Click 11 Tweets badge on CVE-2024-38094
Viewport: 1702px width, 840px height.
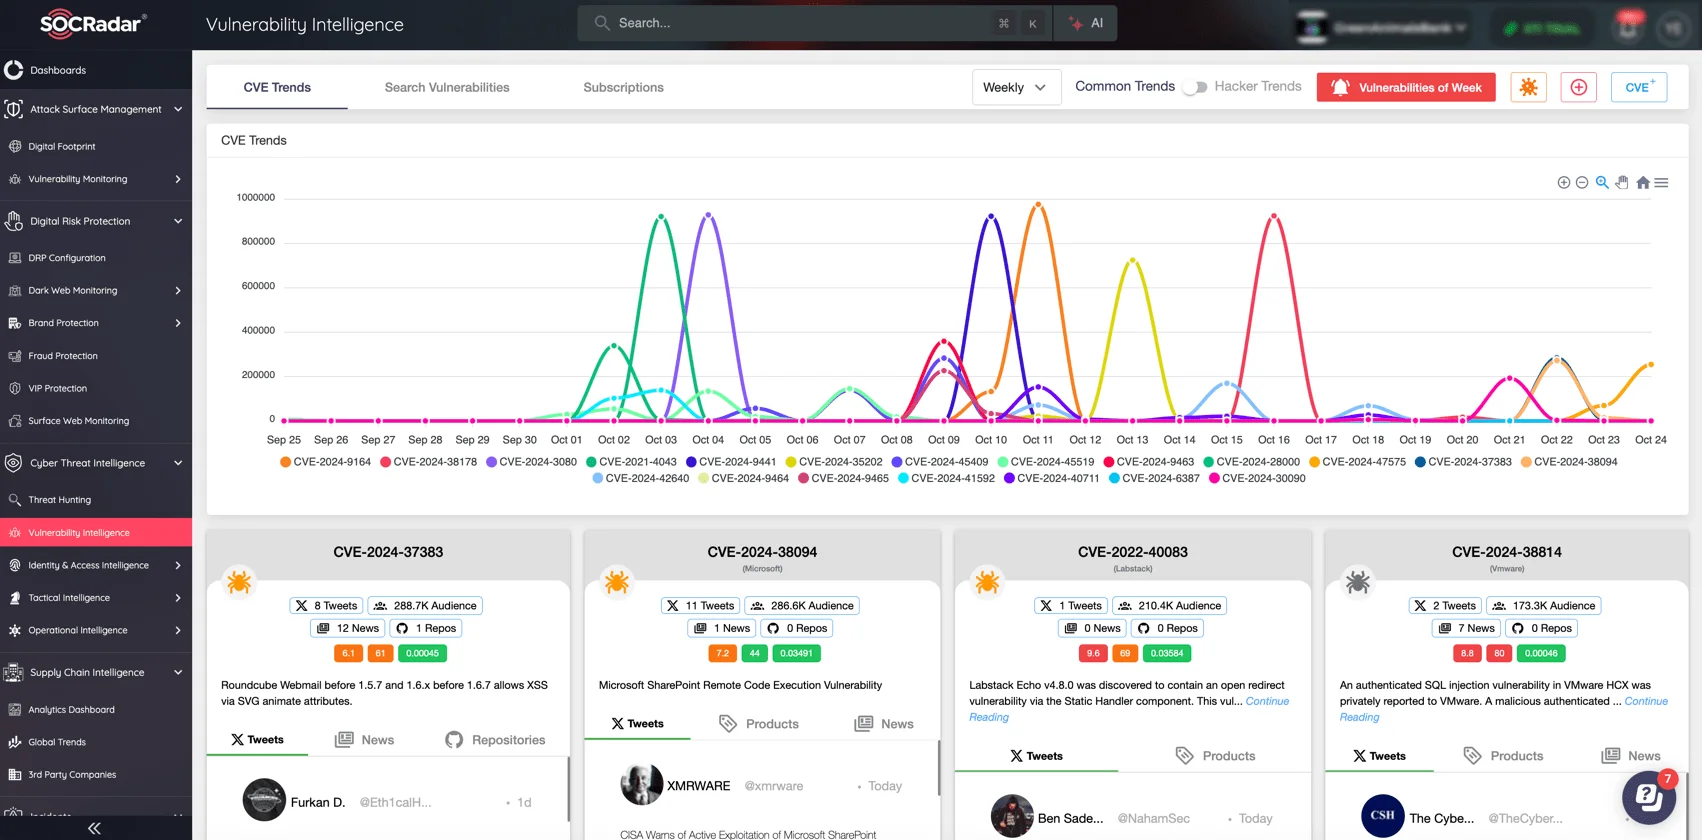700,605
